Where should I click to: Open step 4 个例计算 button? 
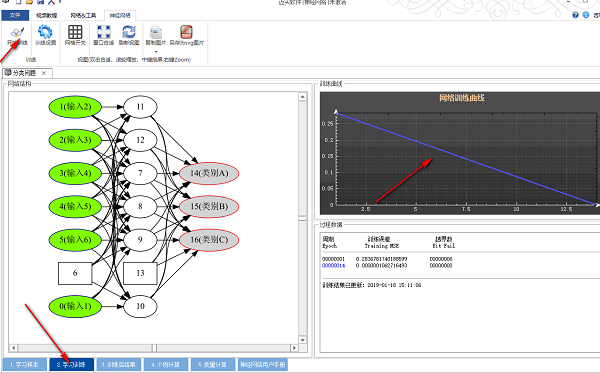tap(166, 365)
